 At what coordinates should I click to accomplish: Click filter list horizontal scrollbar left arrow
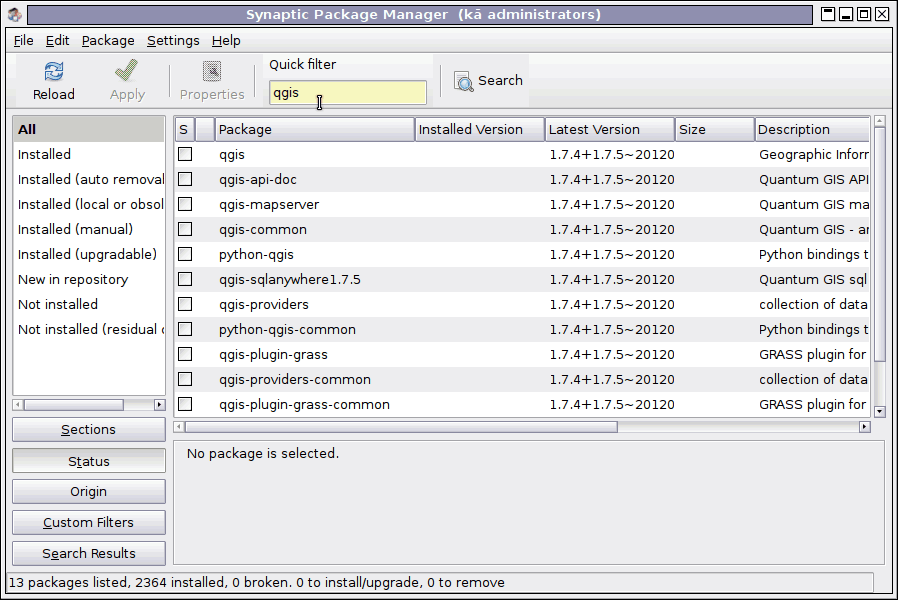pyautogui.click(x=18, y=405)
